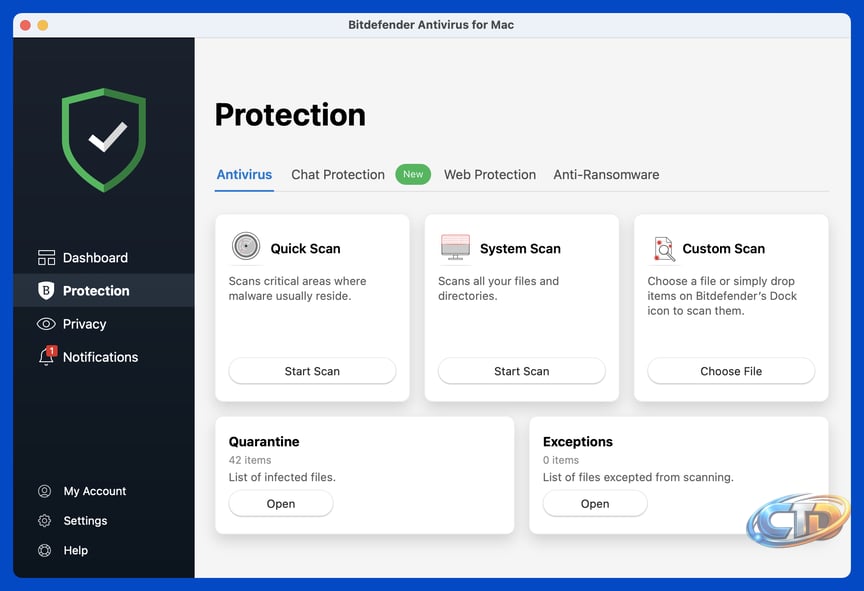The image size is (864, 591).
Task: Click 'List of infected files.' text
Action: [x=282, y=477]
